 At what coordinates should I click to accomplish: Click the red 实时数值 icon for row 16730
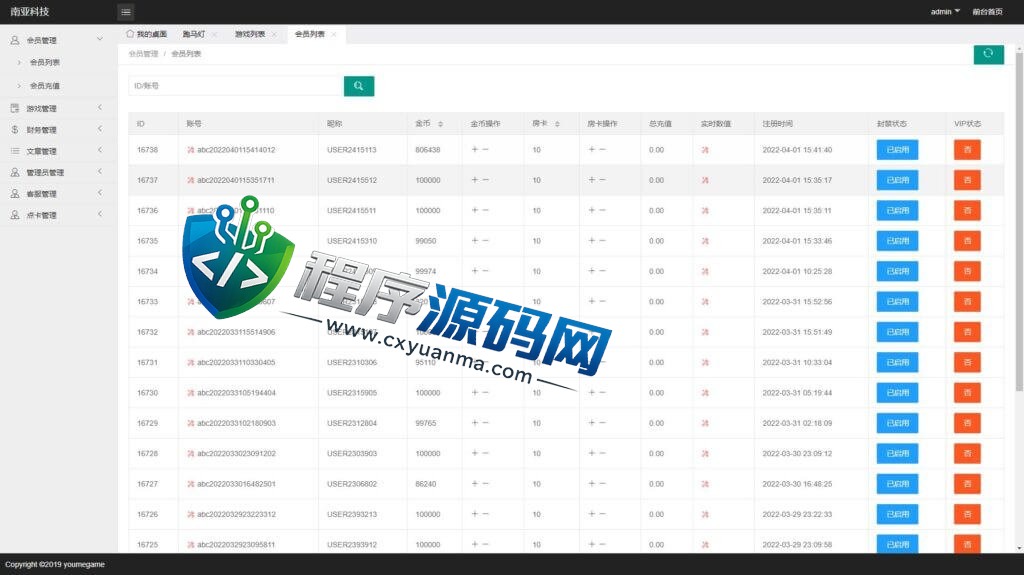click(705, 393)
